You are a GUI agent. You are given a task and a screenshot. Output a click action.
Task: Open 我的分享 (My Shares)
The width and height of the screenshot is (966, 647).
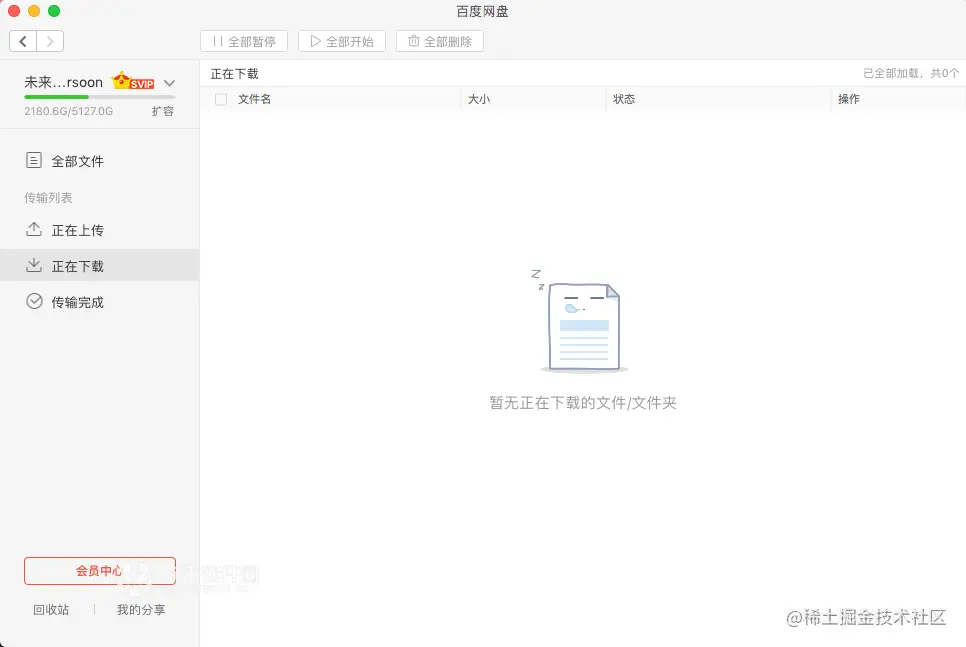[x=140, y=609]
